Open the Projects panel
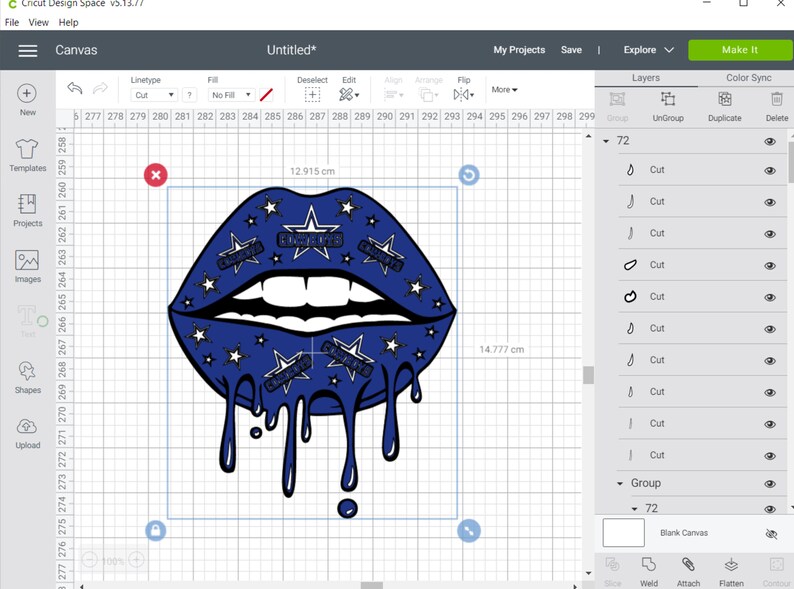This screenshot has height=589, width=794. point(27,211)
